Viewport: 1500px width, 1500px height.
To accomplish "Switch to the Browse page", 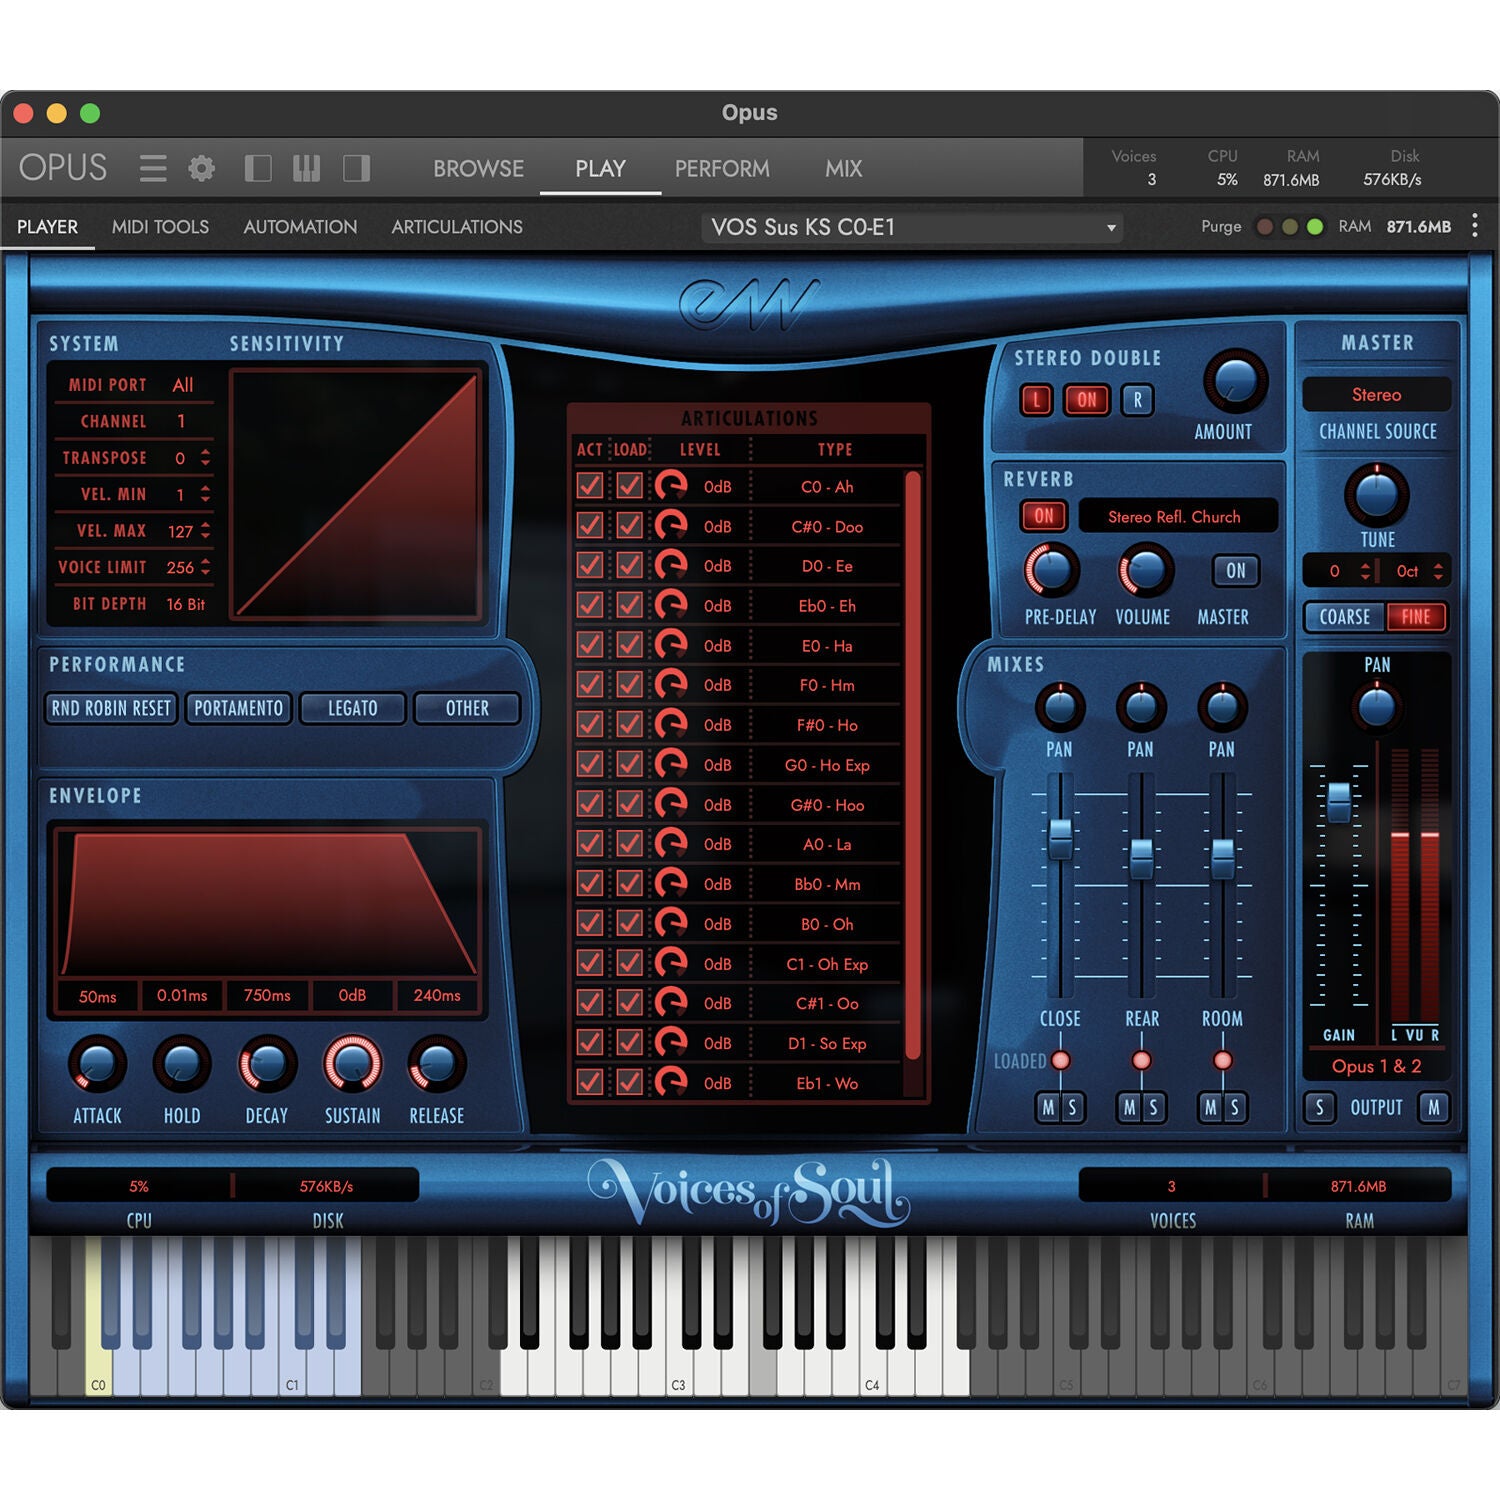I will [478, 168].
